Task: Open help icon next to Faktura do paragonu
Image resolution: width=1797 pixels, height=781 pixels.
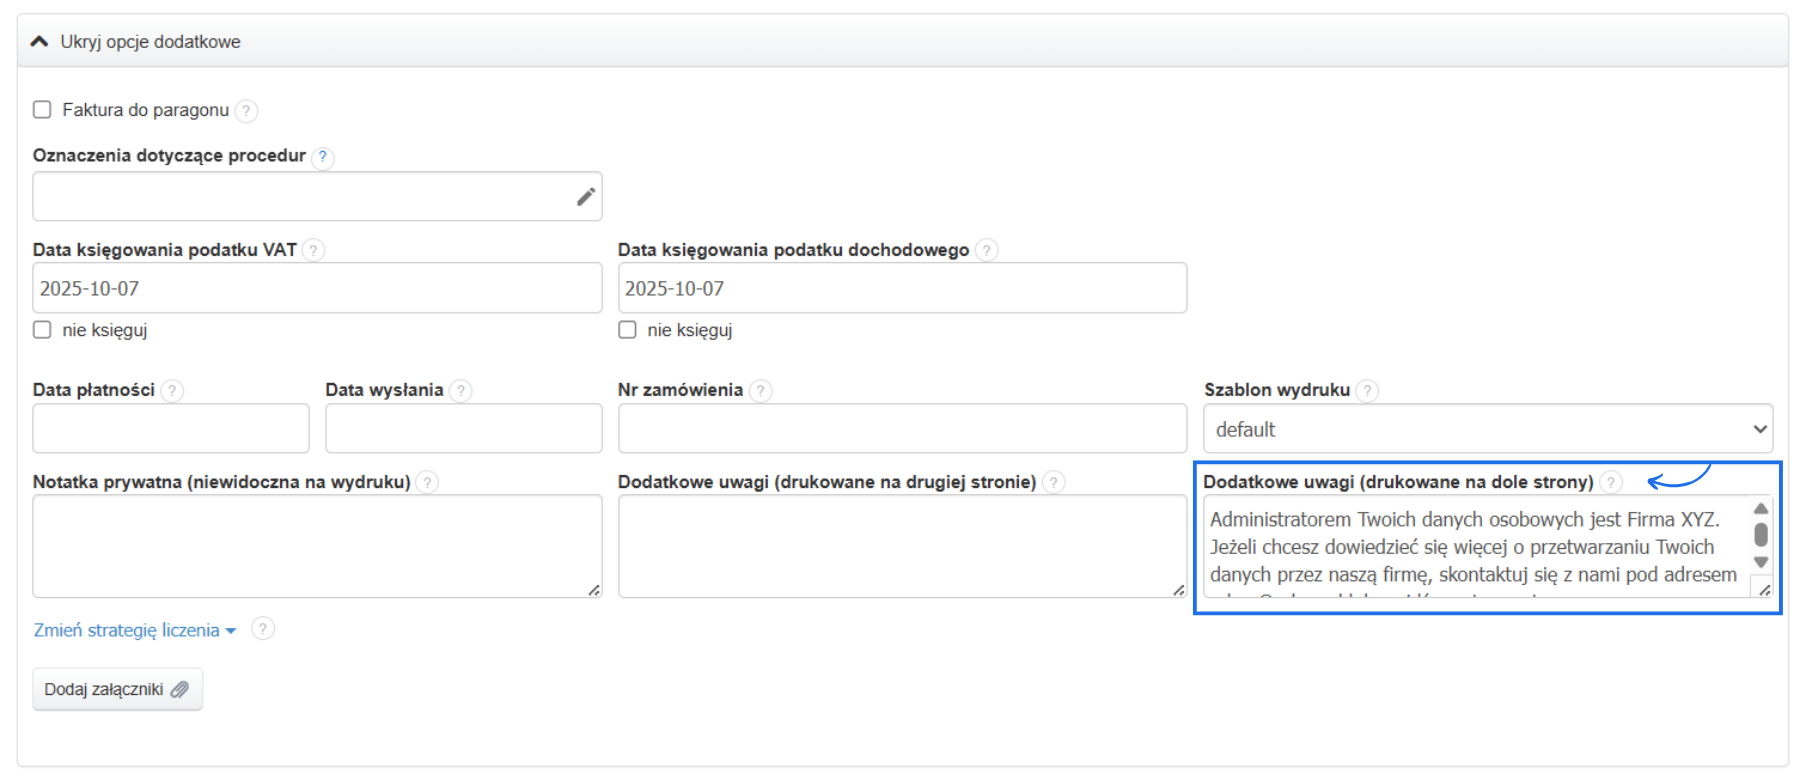Action: coord(246,111)
